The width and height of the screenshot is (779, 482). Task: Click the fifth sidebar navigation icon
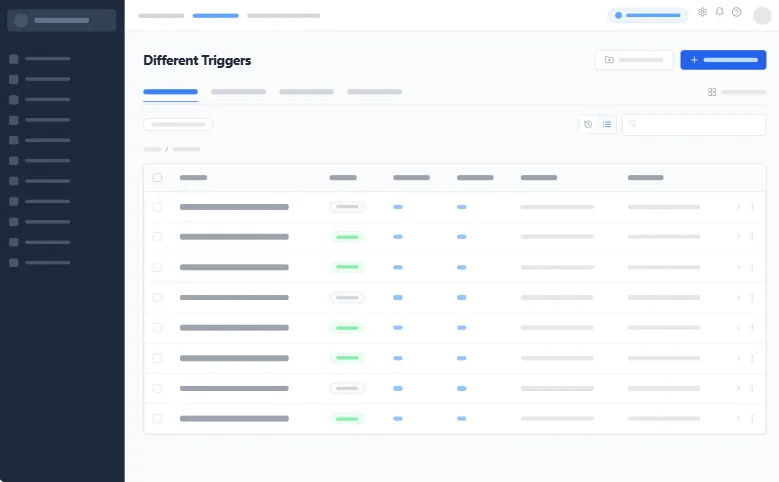pyautogui.click(x=14, y=140)
